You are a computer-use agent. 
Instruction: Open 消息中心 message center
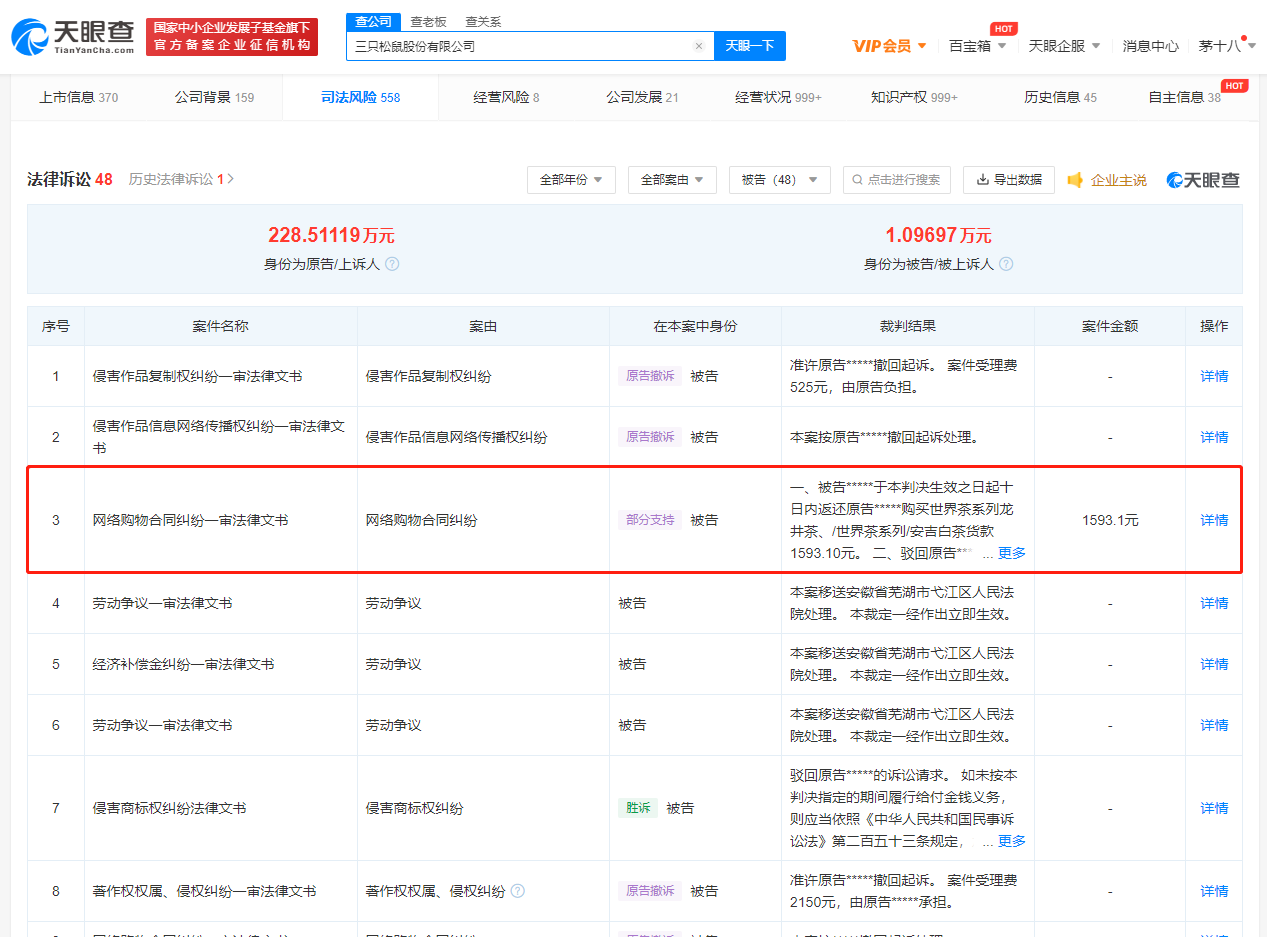pyautogui.click(x=1150, y=46)
